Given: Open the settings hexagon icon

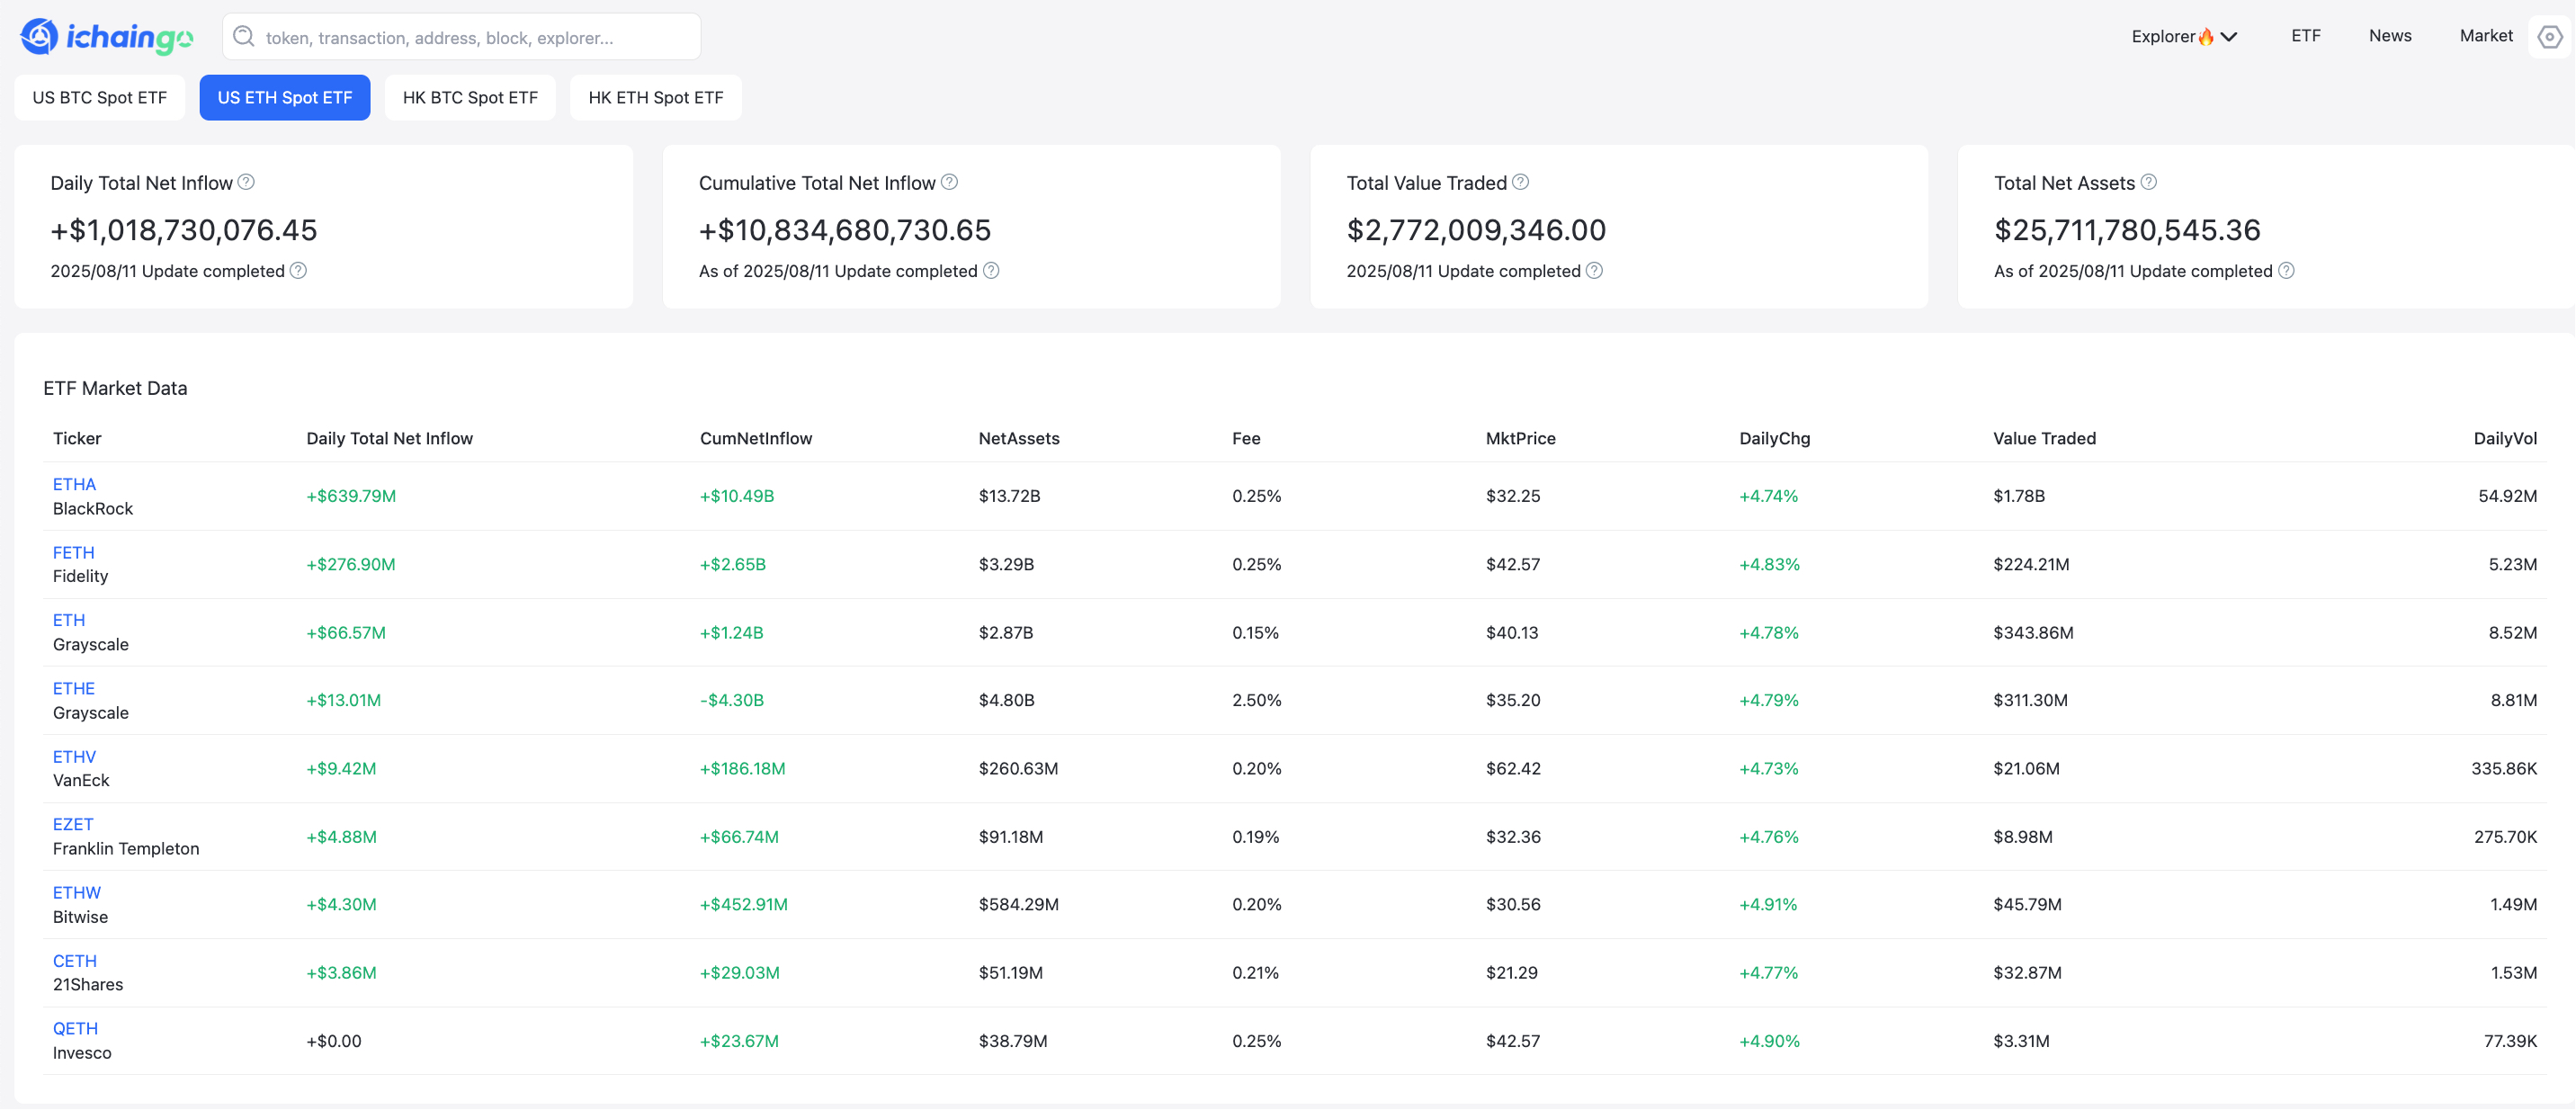Looking at the screenshot, I should 2549,37.
